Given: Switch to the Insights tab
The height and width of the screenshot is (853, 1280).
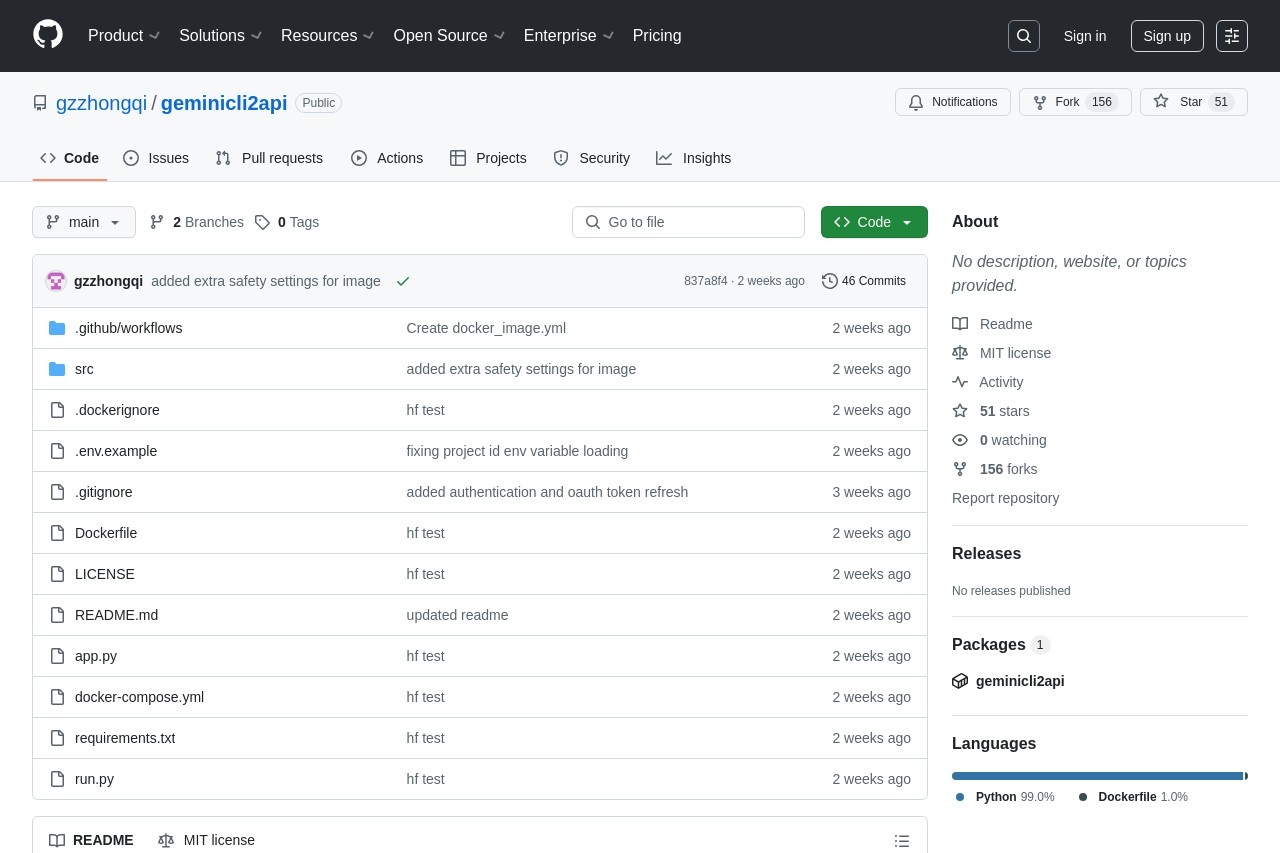Looking at the screenshot, I should [694, 158].
